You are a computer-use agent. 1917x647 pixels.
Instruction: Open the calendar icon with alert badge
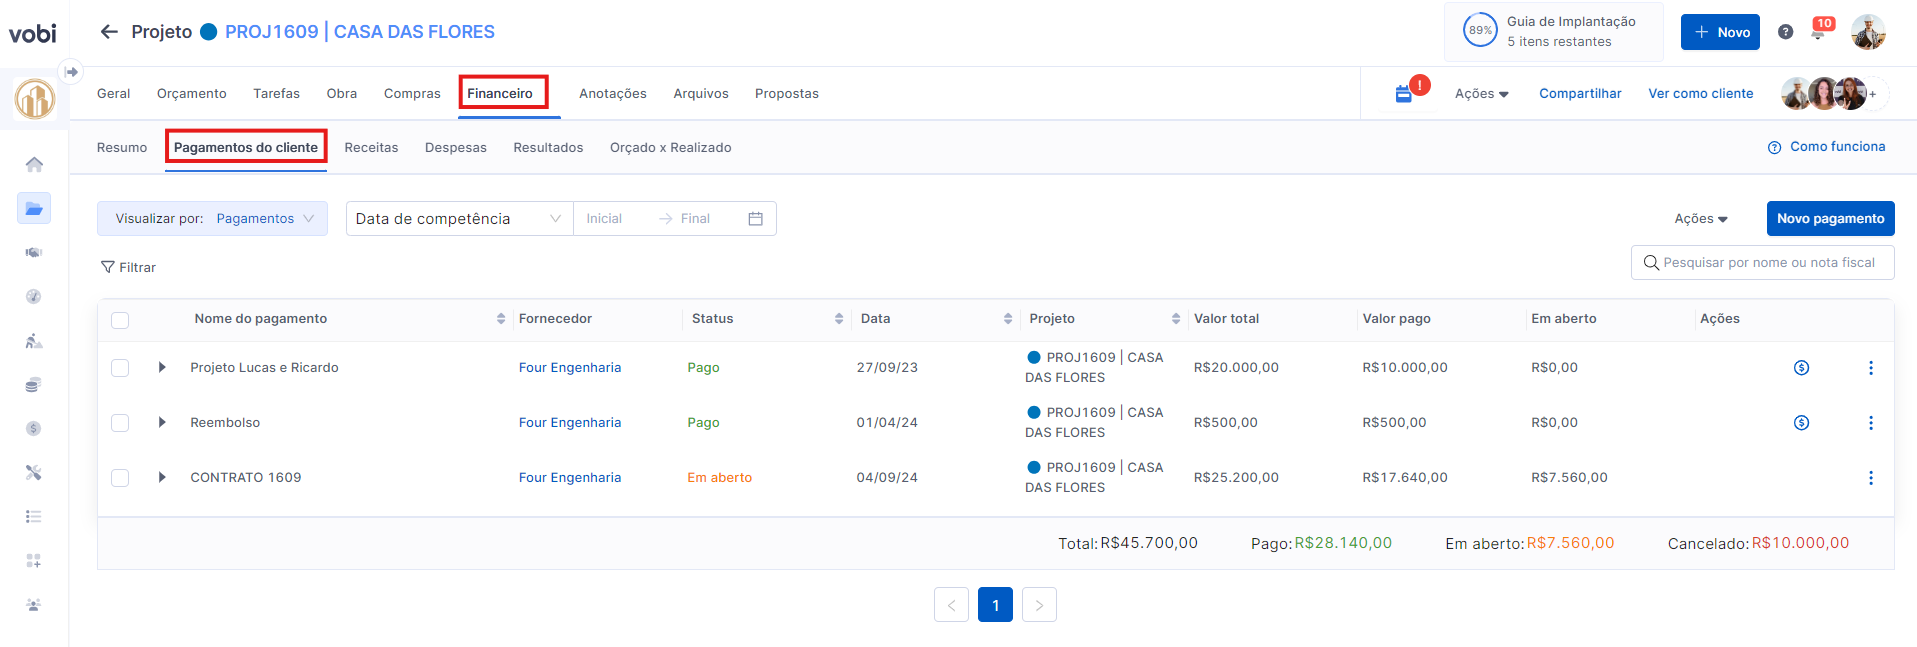(1405, 93)
